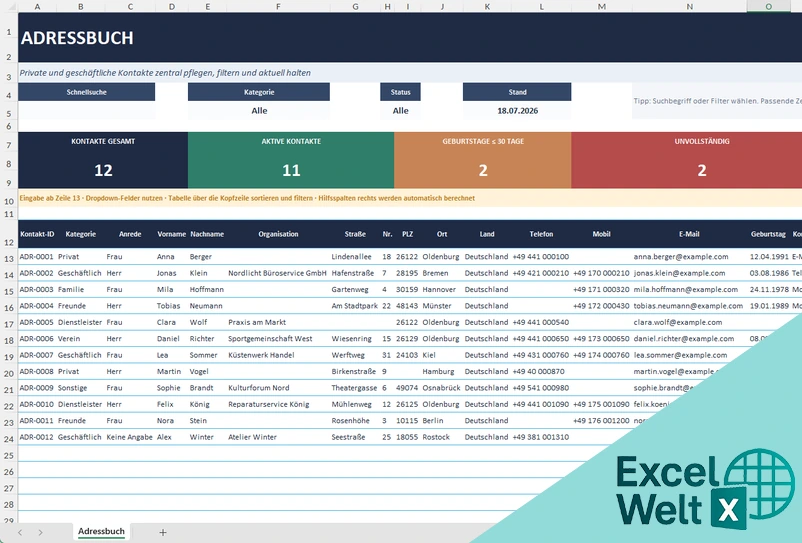Click the Kontakte Gesamt tile value 12
Image resolution: width=802 pixels, height=543 pixels.
click(x=103, y=170)
